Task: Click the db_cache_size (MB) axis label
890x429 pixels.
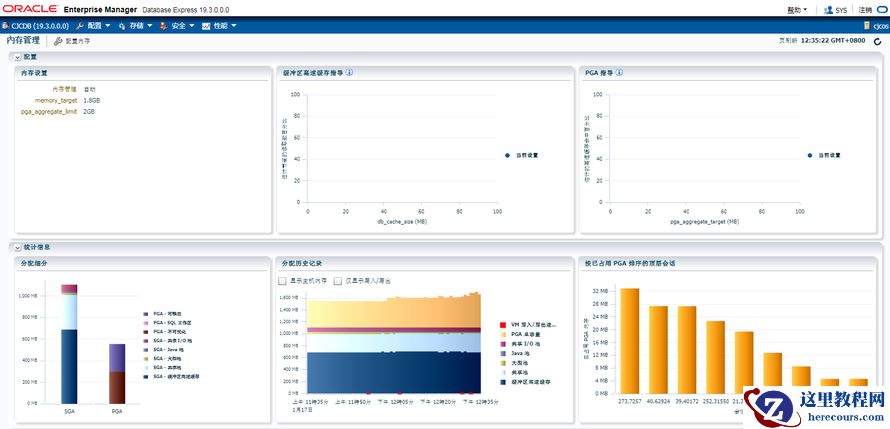Action: click(402, 222)
